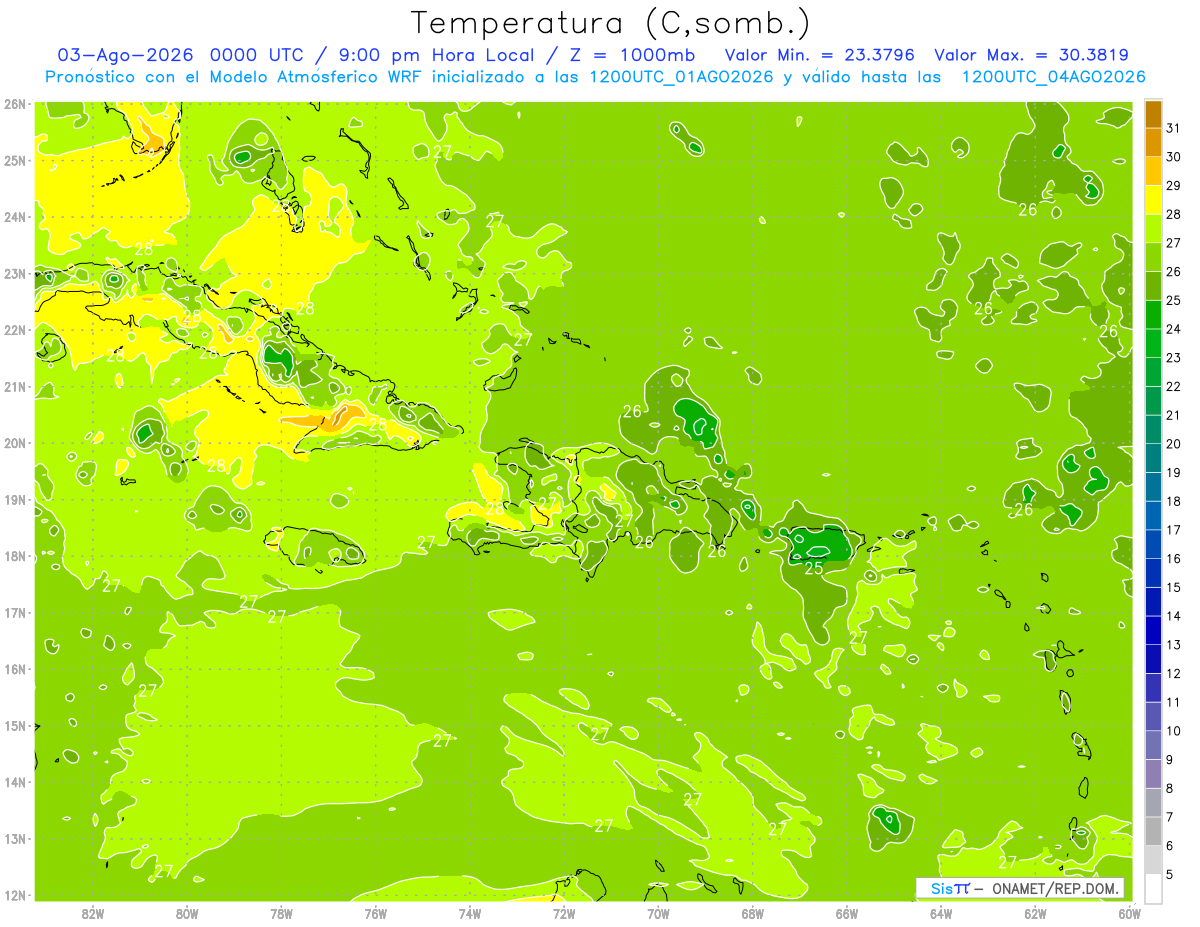Image resolution: width=1200 pixels, height=927 pixels.
Task: Click the 64W longitude axis label
Action: (941, 913)
